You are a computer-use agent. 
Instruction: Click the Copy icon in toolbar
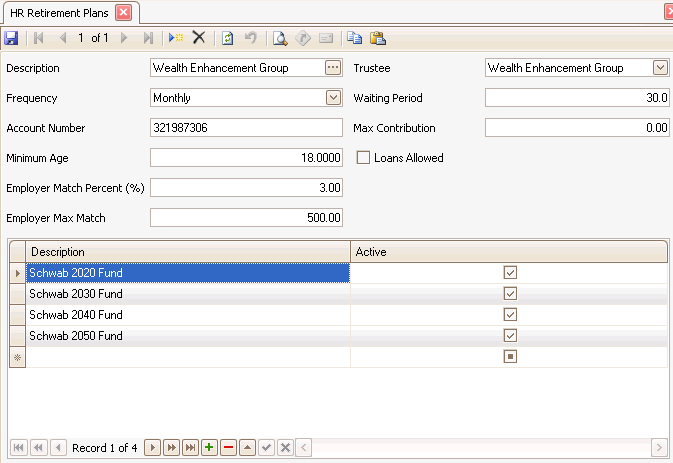[x=355, y=38]
